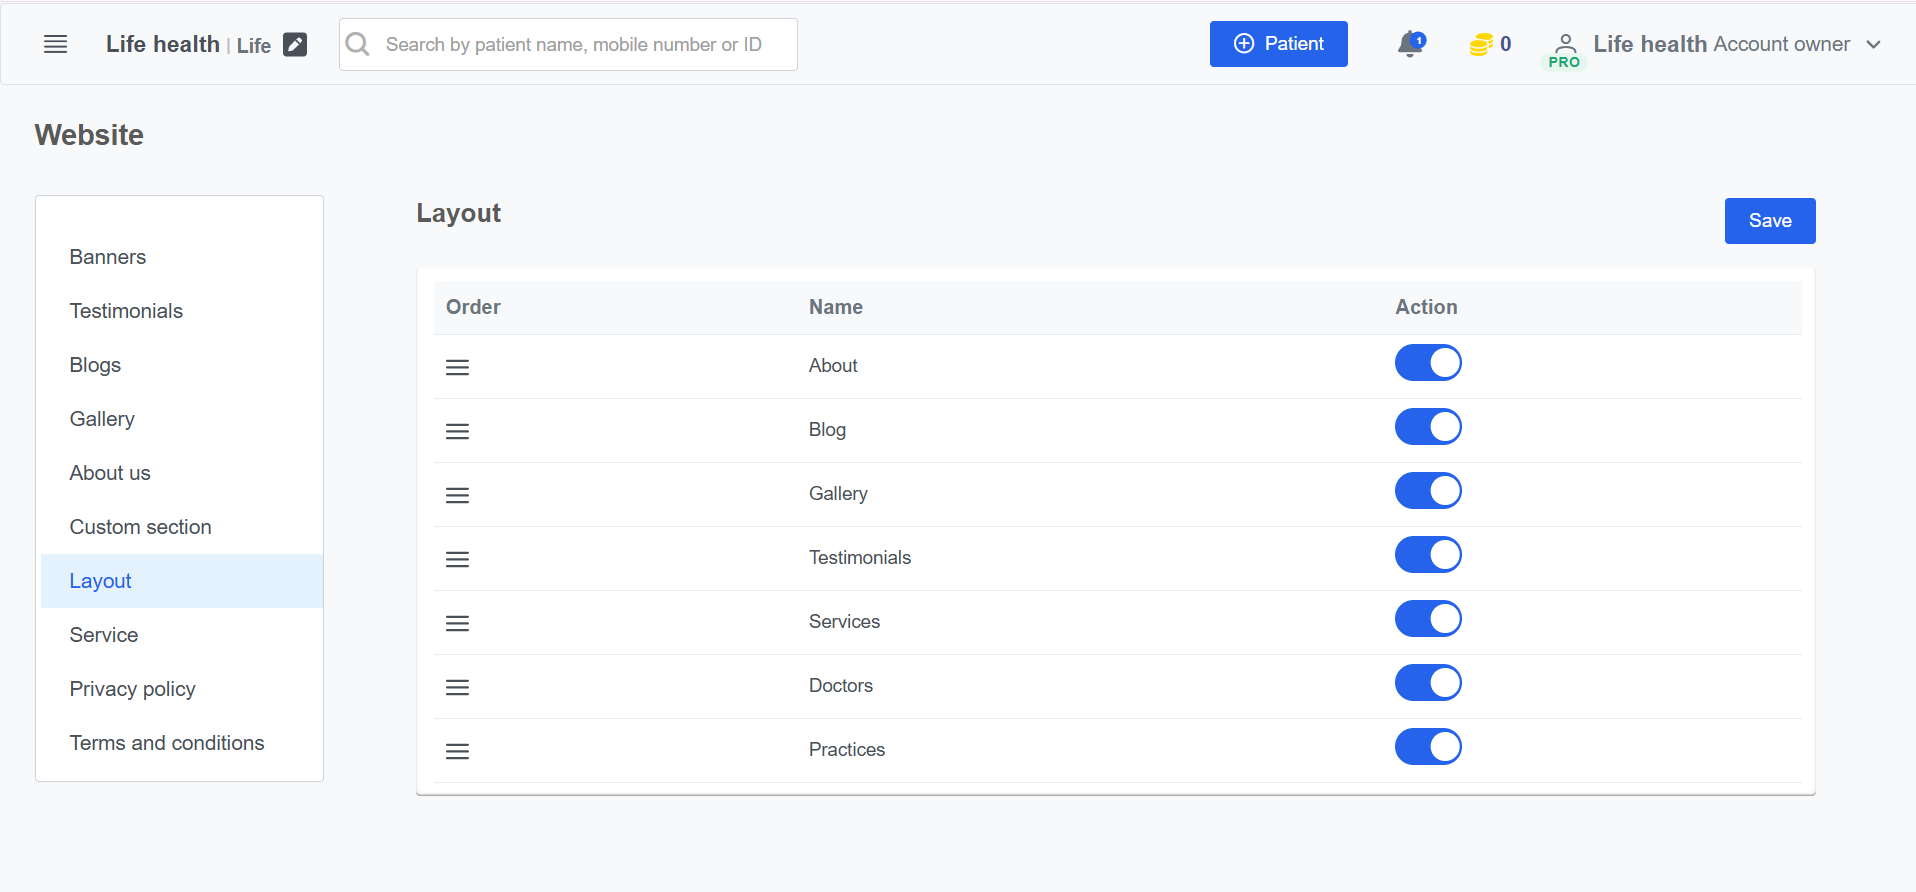The image size is (1916, 892).
Task: Click the reorder handle for Gallery row
Action: [457, 495]
